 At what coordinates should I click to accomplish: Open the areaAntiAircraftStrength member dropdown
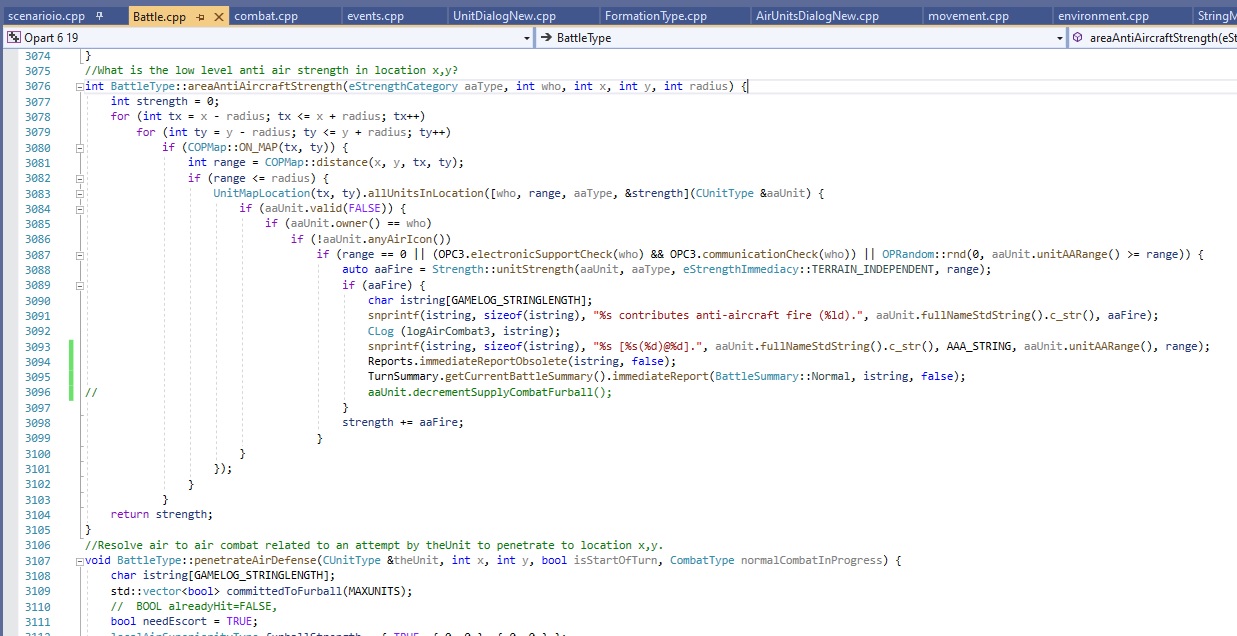point(1153,37)
